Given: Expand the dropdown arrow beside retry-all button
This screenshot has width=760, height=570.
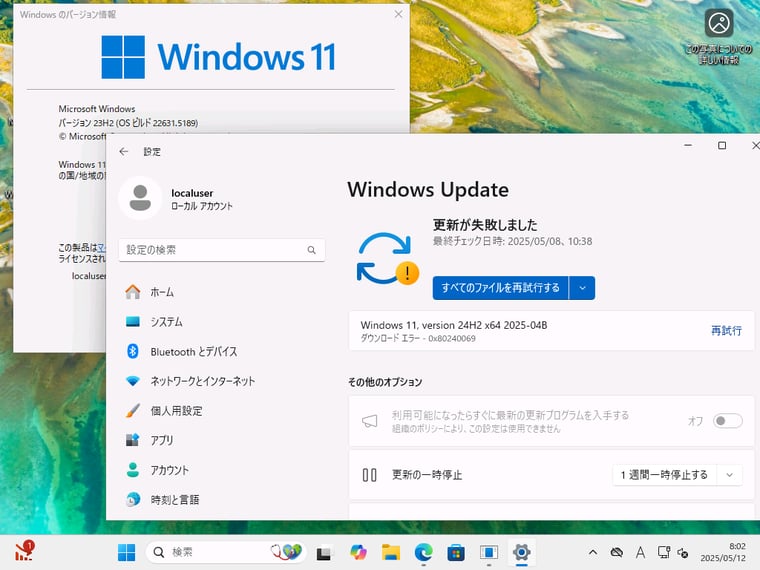Looking at the screenshot, I should pos(582,288).
